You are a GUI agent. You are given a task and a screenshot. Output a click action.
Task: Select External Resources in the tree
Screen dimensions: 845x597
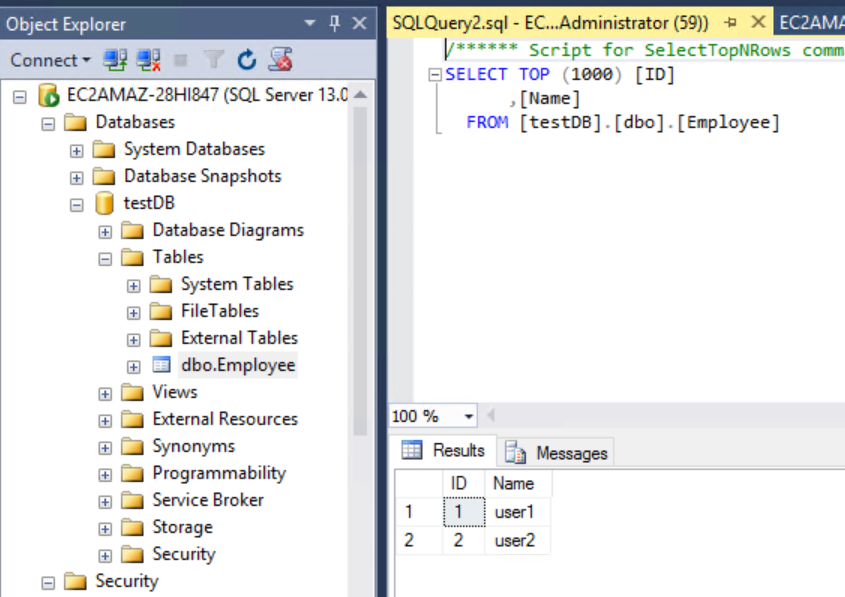coord(225,419)
